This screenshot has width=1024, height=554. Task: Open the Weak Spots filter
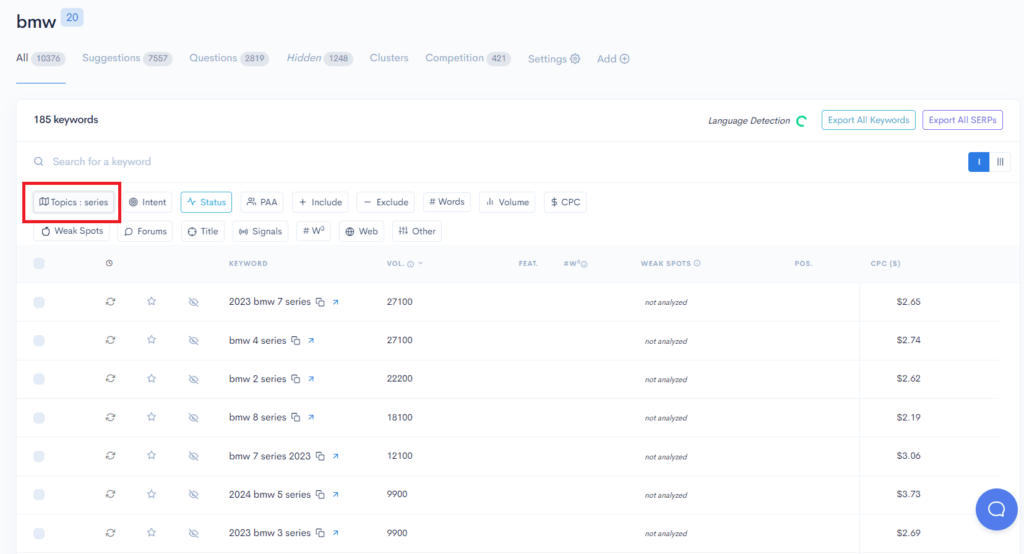pyautogui.click(x=72, y=231)
